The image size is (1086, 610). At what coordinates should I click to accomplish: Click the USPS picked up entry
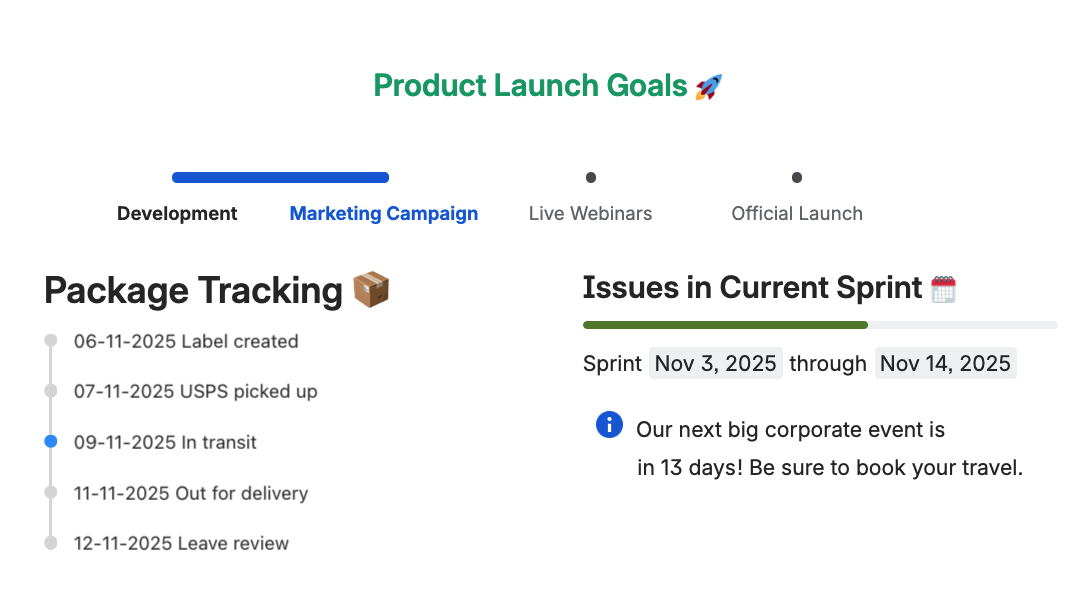[196, 391]
